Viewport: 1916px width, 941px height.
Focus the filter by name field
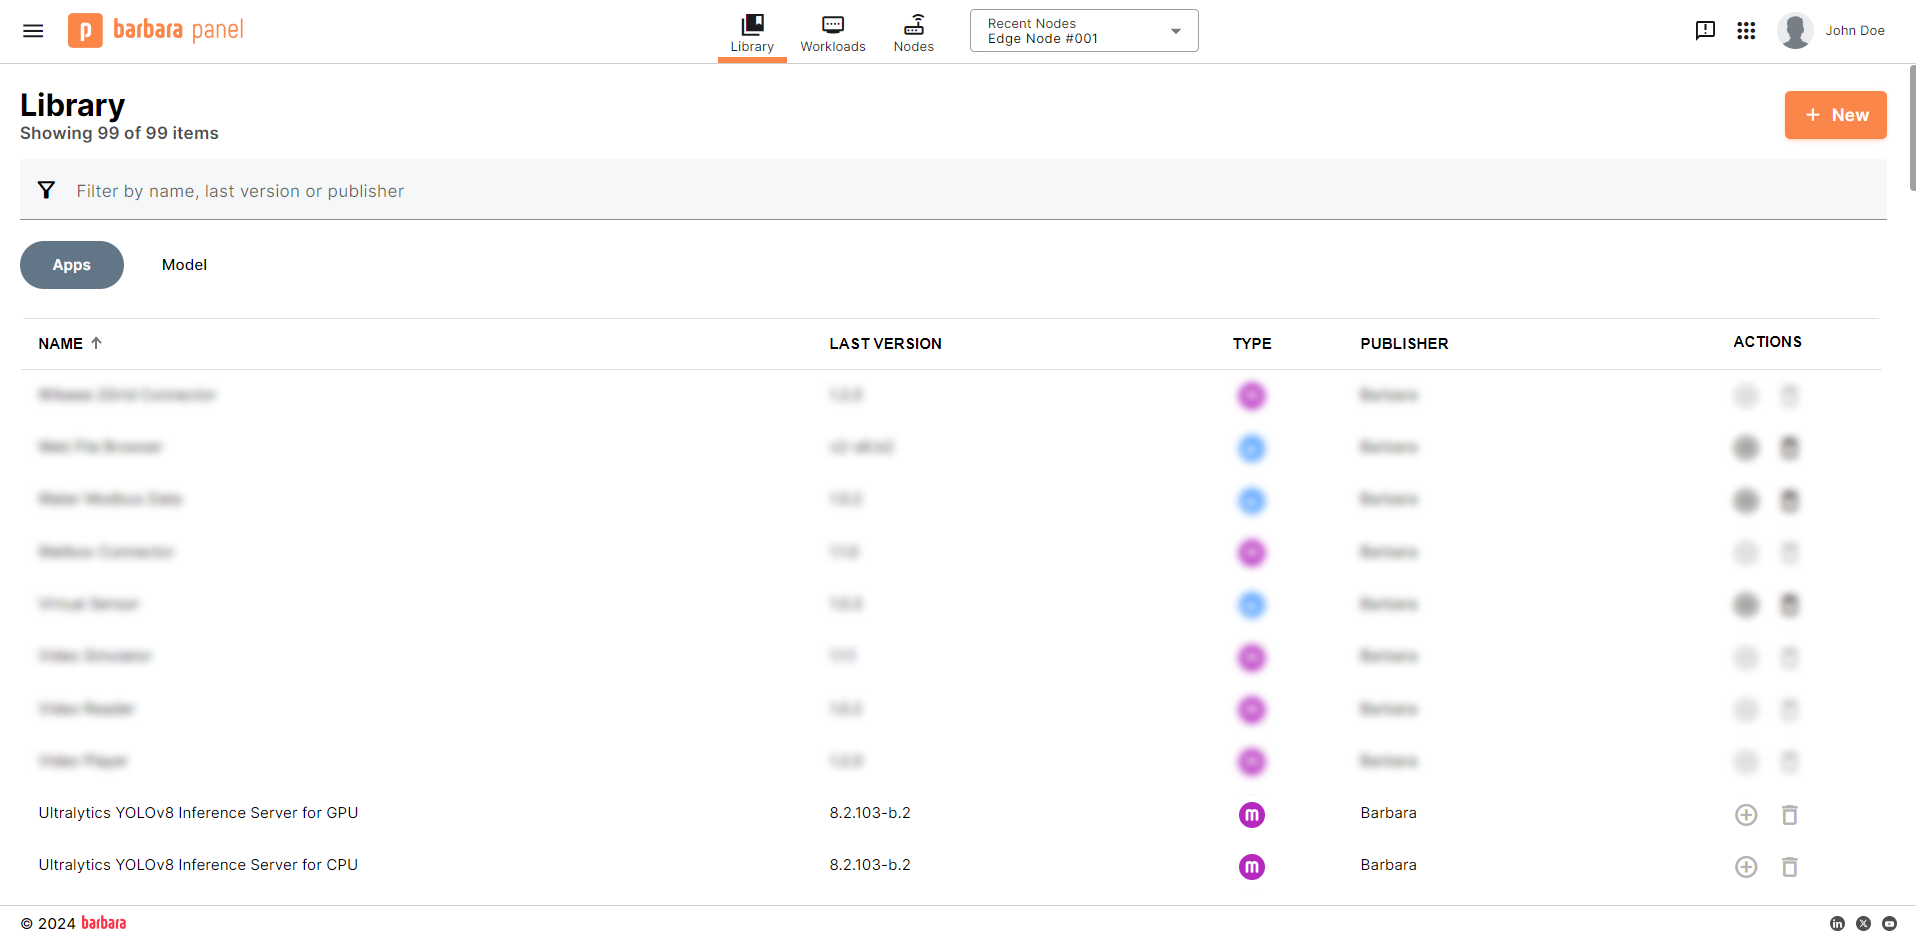600,191
